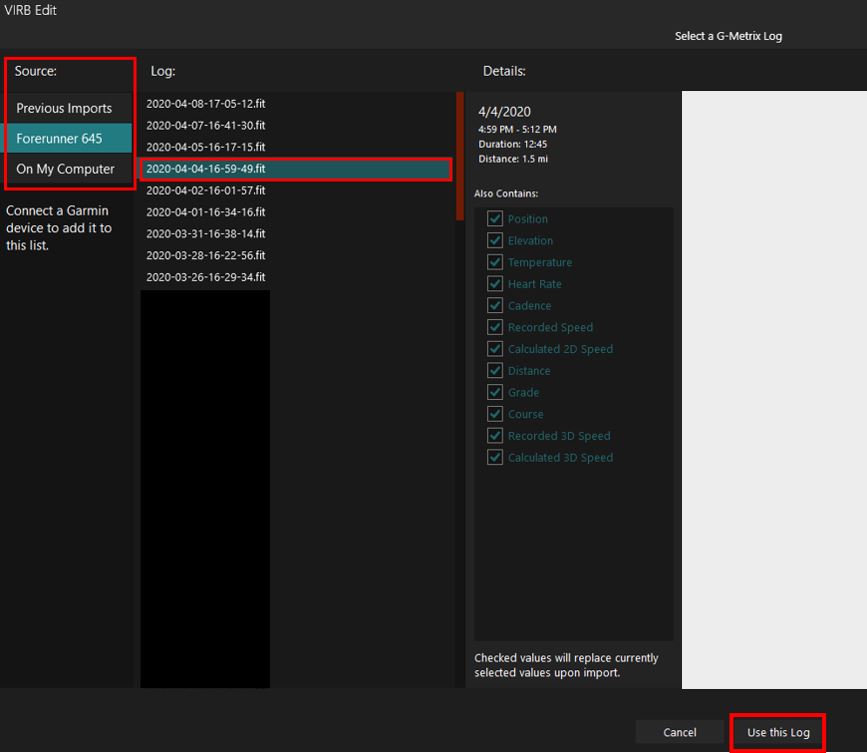Screen dimensions: 867x753
Task: Toggle the Temperature checkbox
Action: (495, 262)
